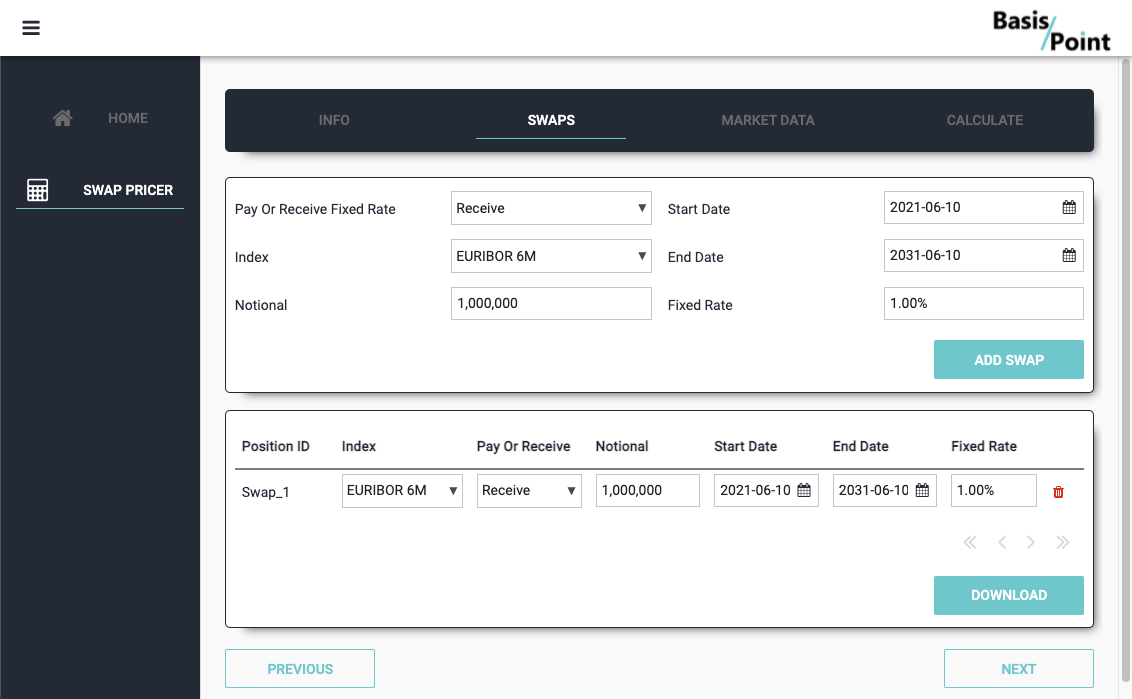1132x699 pixels.
Task: Delete Swap_1 with the trash icon
Action: pos(1059,492)
